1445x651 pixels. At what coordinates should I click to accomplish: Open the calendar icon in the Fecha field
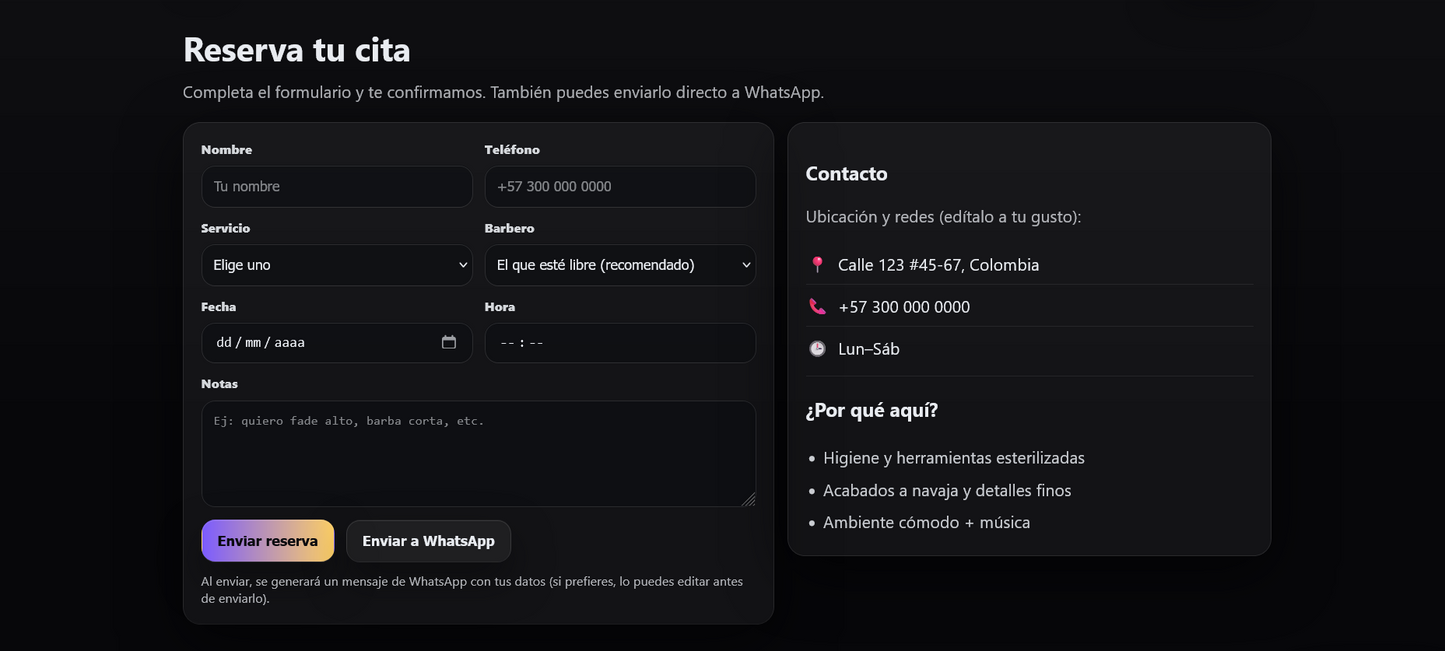(449, 341)
